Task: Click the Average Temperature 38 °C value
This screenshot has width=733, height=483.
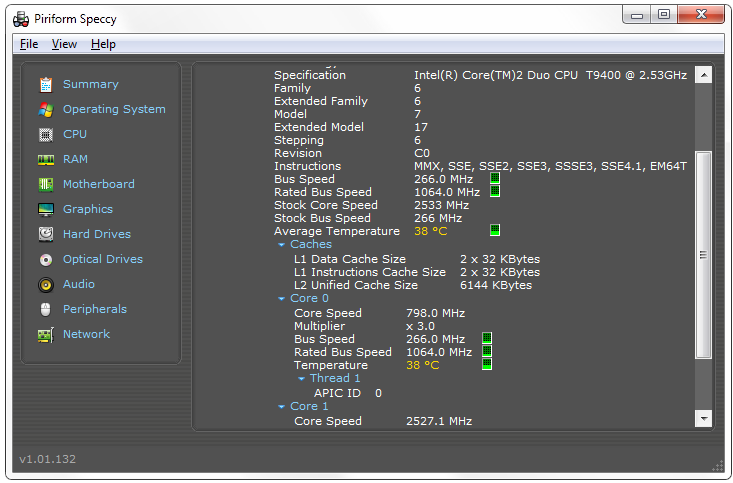Action: pos(431,231)
